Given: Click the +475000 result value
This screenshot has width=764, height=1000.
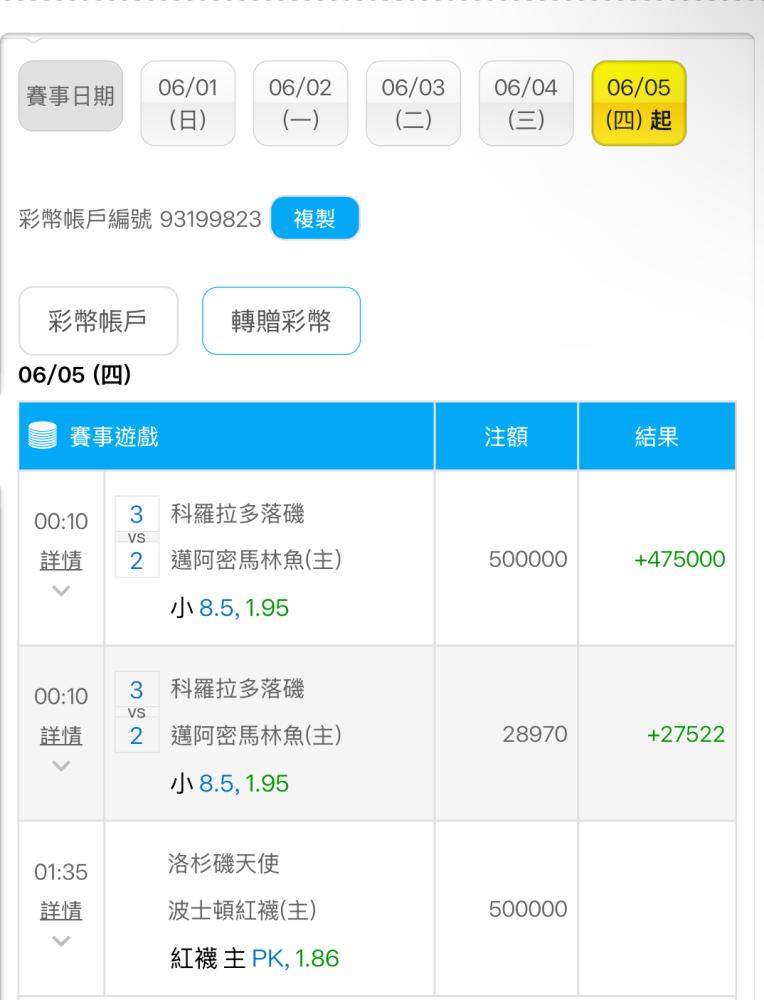Looking at the screenshot, I should pyautogui.click(x=680, y=559).
